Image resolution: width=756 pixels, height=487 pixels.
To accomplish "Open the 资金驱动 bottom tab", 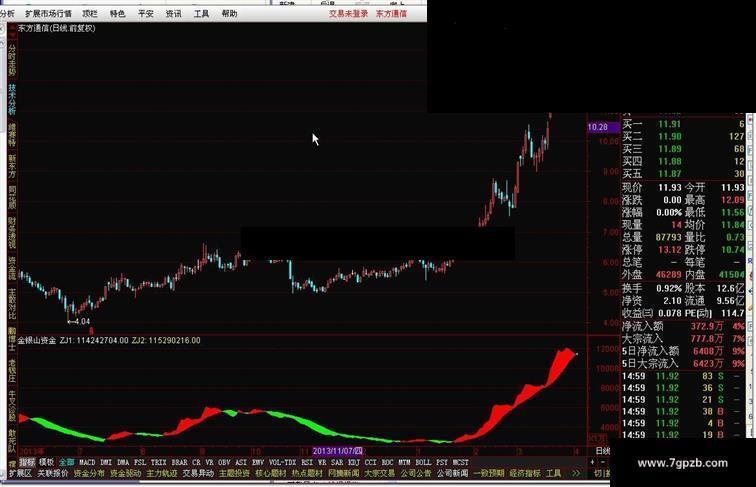I will (x=125, y=473).
